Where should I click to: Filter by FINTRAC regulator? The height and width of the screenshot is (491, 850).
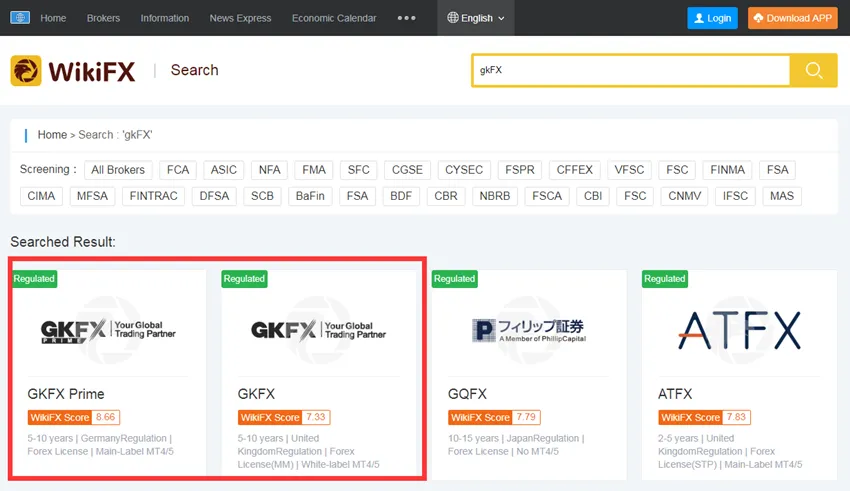click(153, 196)
